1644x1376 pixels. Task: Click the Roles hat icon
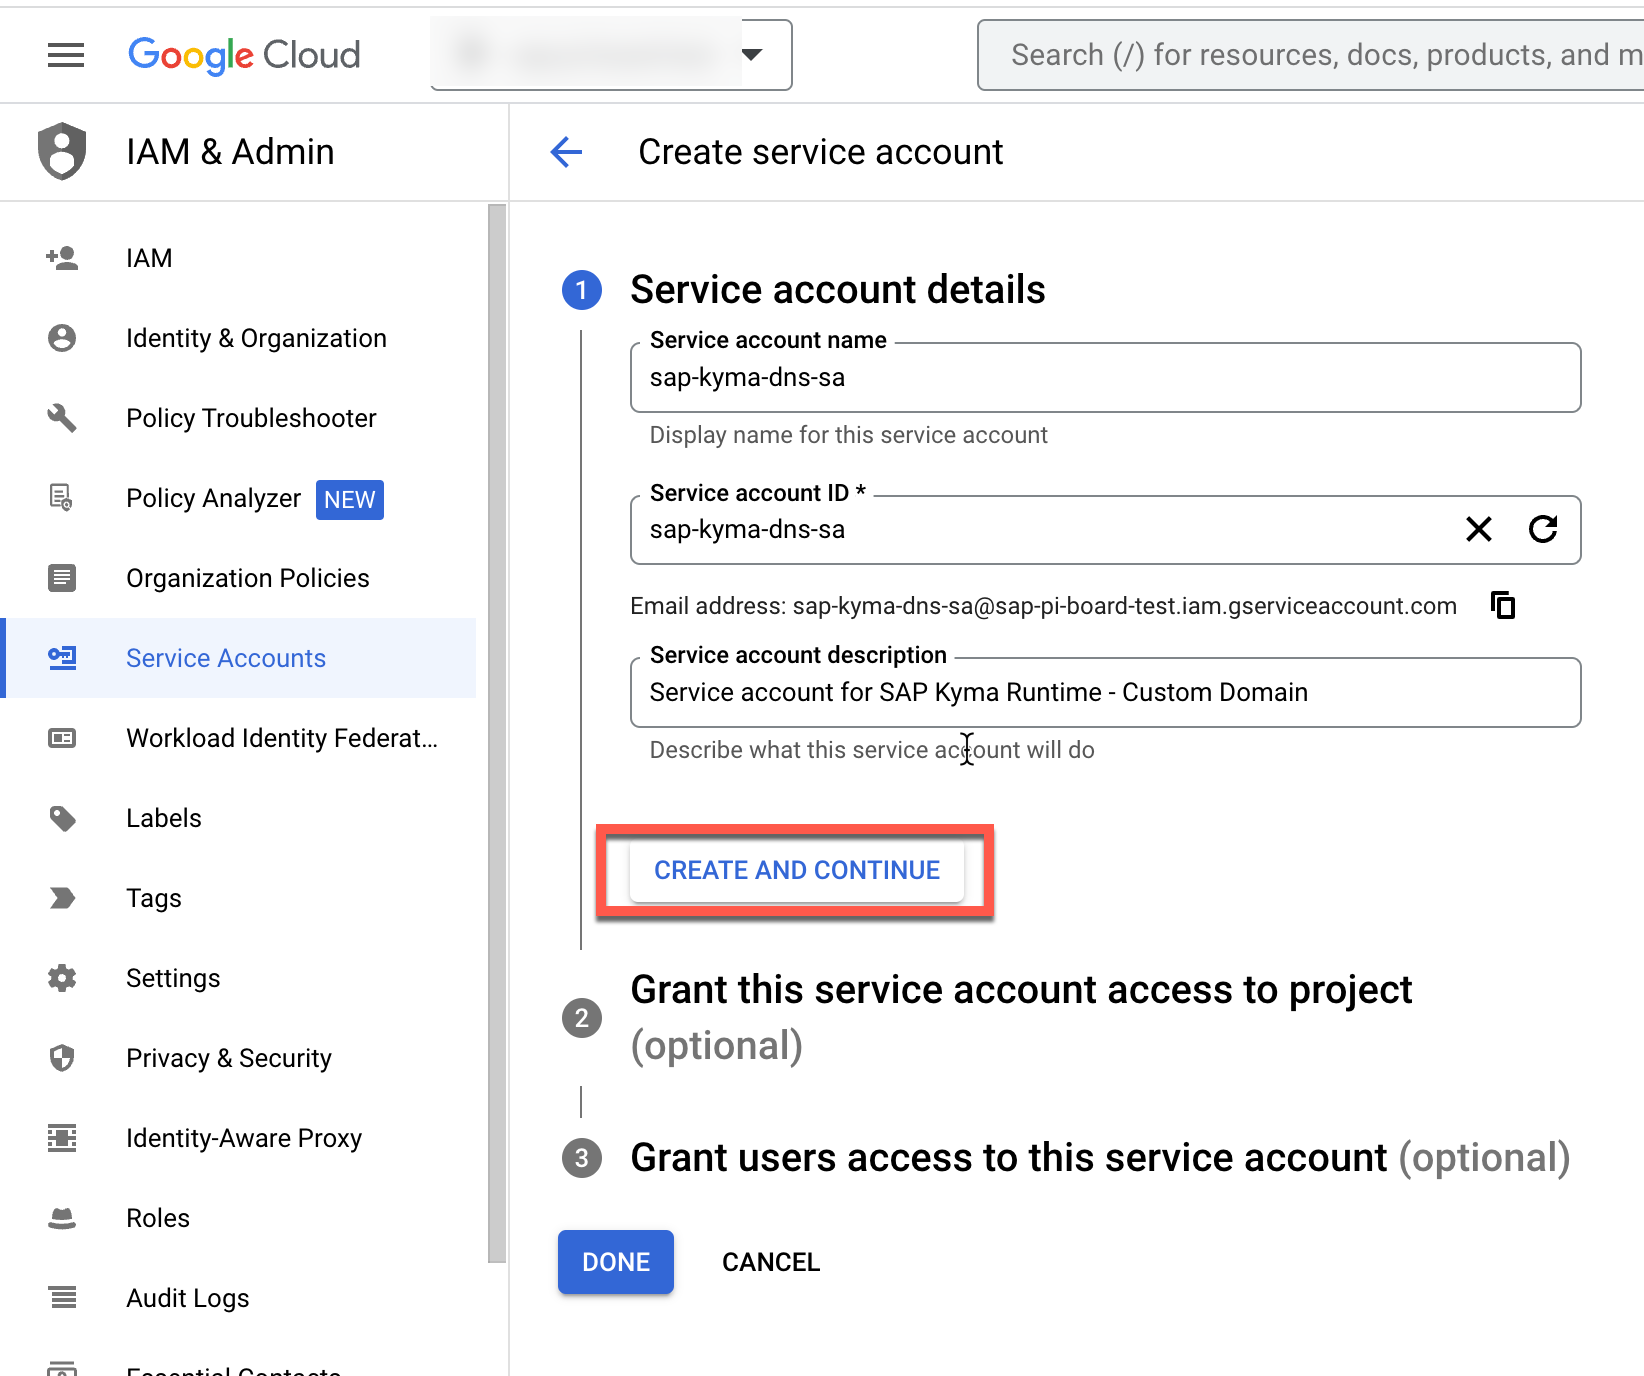(x=62, y=1218)
